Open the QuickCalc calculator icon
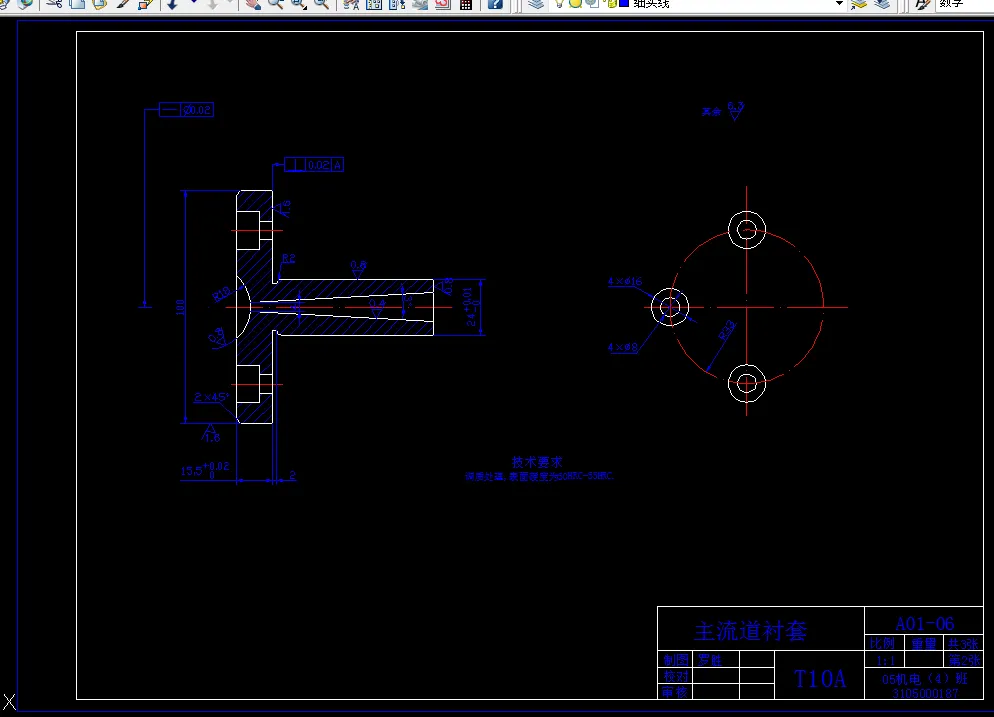 coord(466,4)
